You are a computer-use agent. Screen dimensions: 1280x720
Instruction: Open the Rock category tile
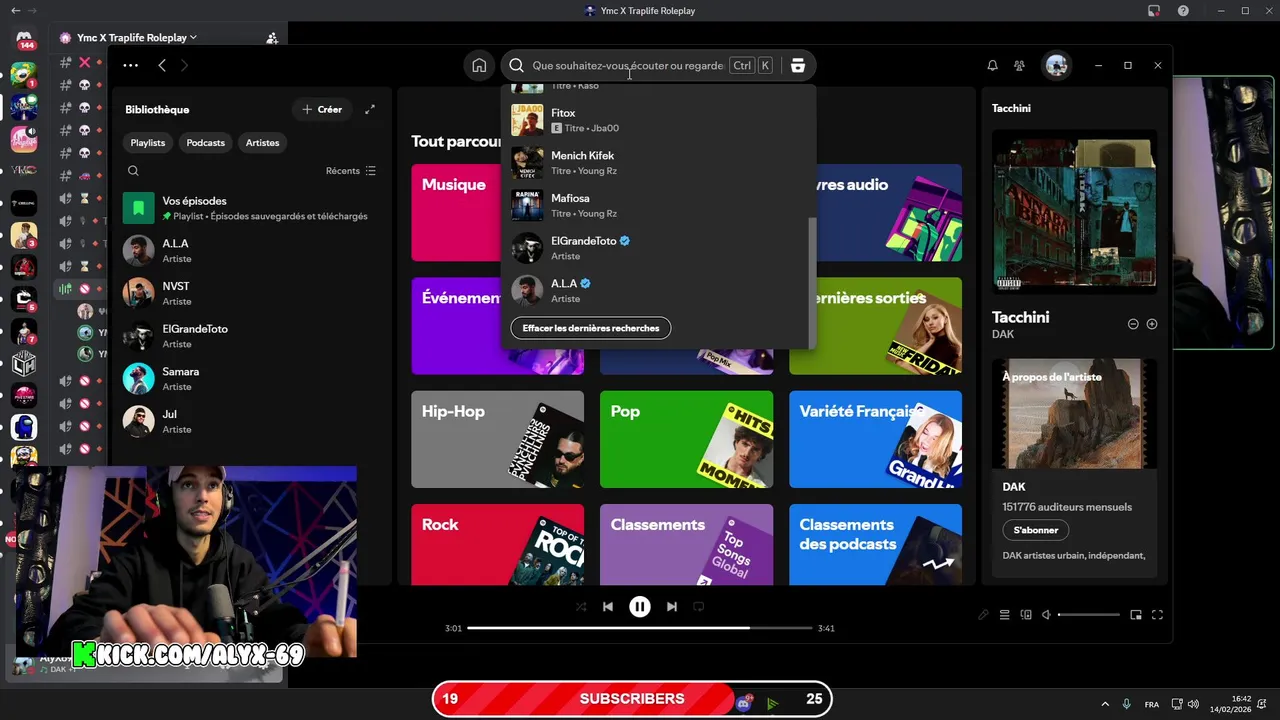497,544
